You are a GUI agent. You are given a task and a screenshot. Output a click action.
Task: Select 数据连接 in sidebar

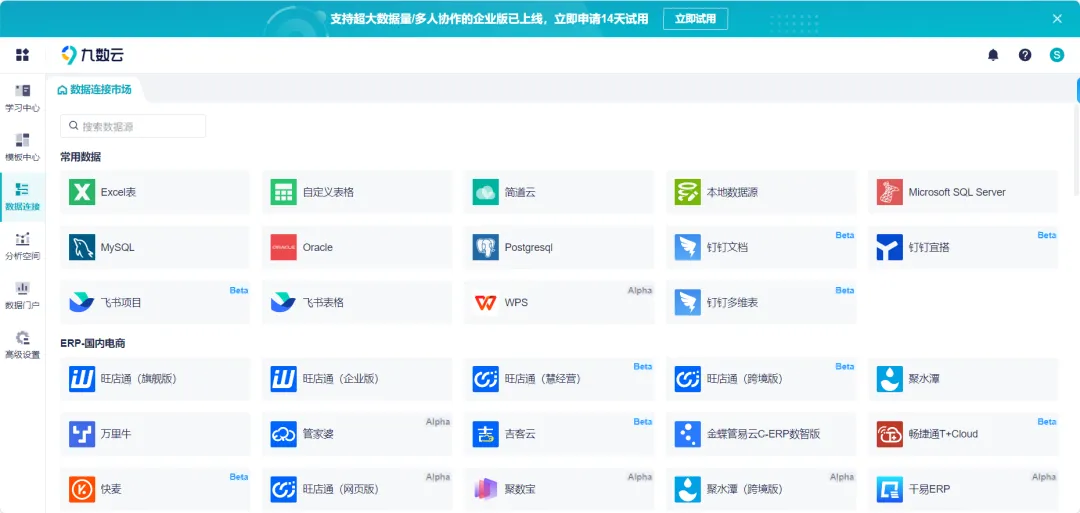23,197
